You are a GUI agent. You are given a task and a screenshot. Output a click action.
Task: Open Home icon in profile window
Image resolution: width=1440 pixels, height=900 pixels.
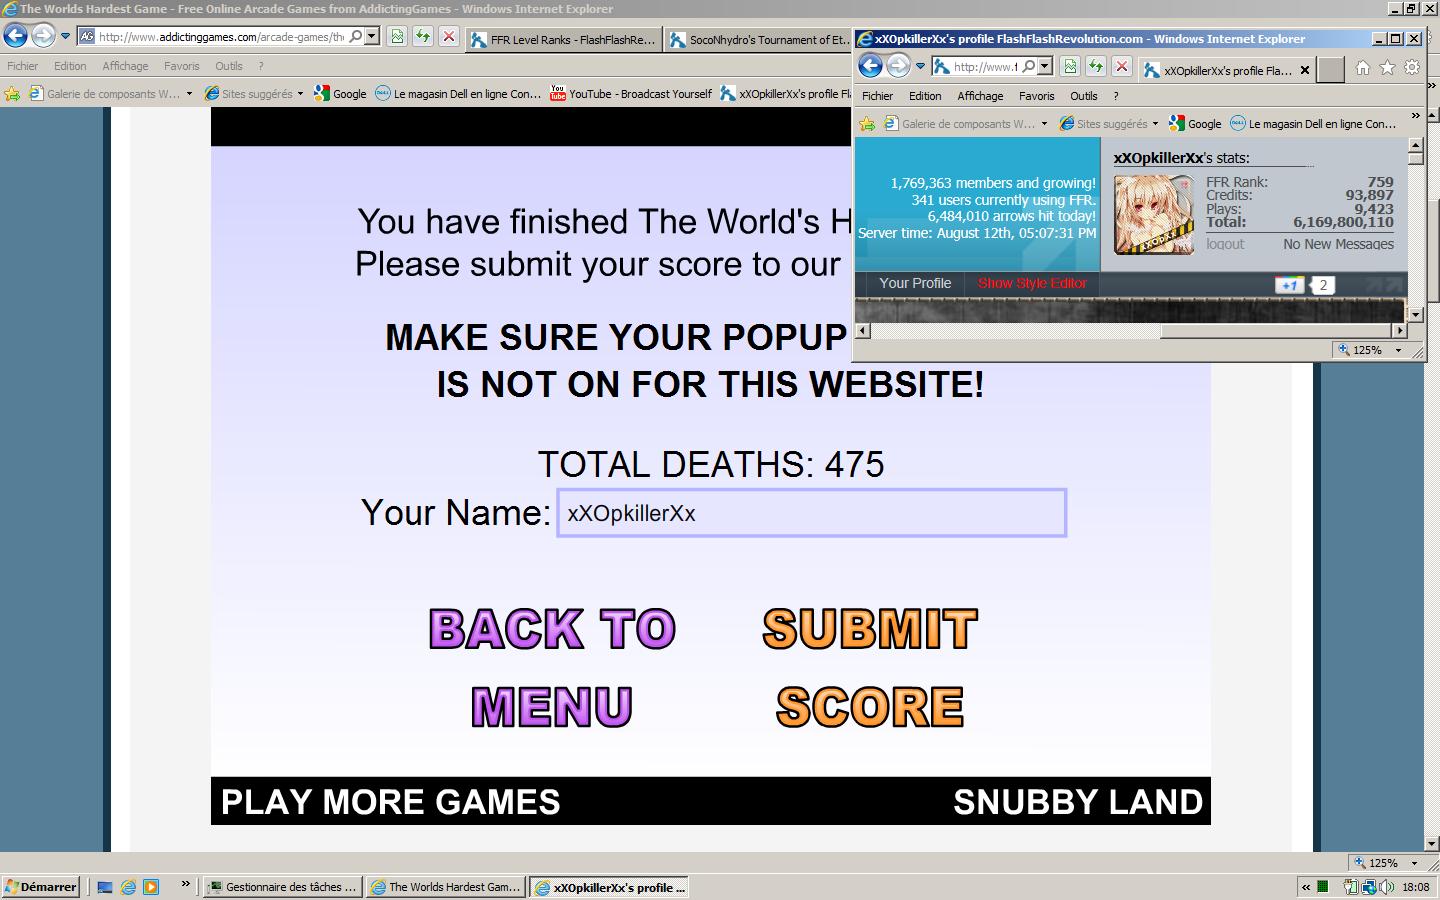[1362, 68]
